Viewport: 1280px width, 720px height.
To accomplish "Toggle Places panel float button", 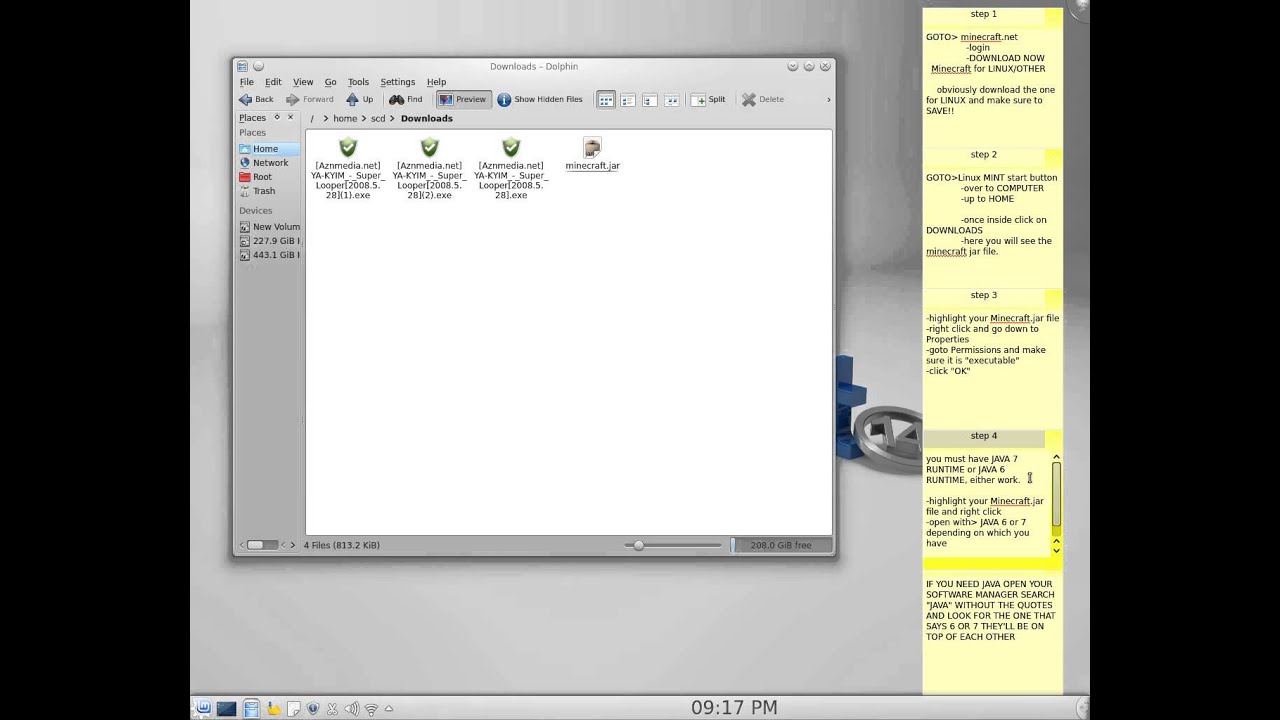I will pos(277,117).
